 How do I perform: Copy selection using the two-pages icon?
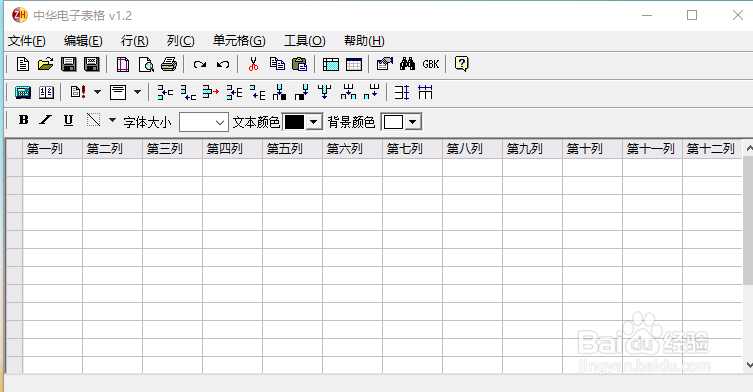(x=277, y=64)
